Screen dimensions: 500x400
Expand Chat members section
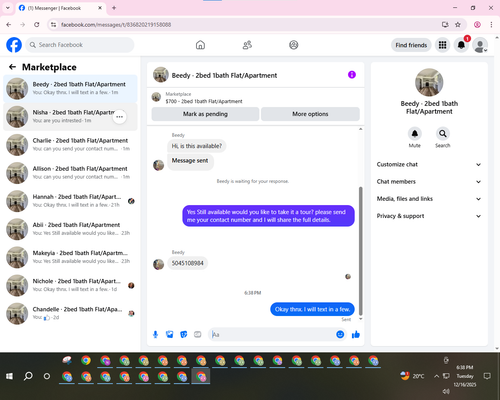coord(429,182)
